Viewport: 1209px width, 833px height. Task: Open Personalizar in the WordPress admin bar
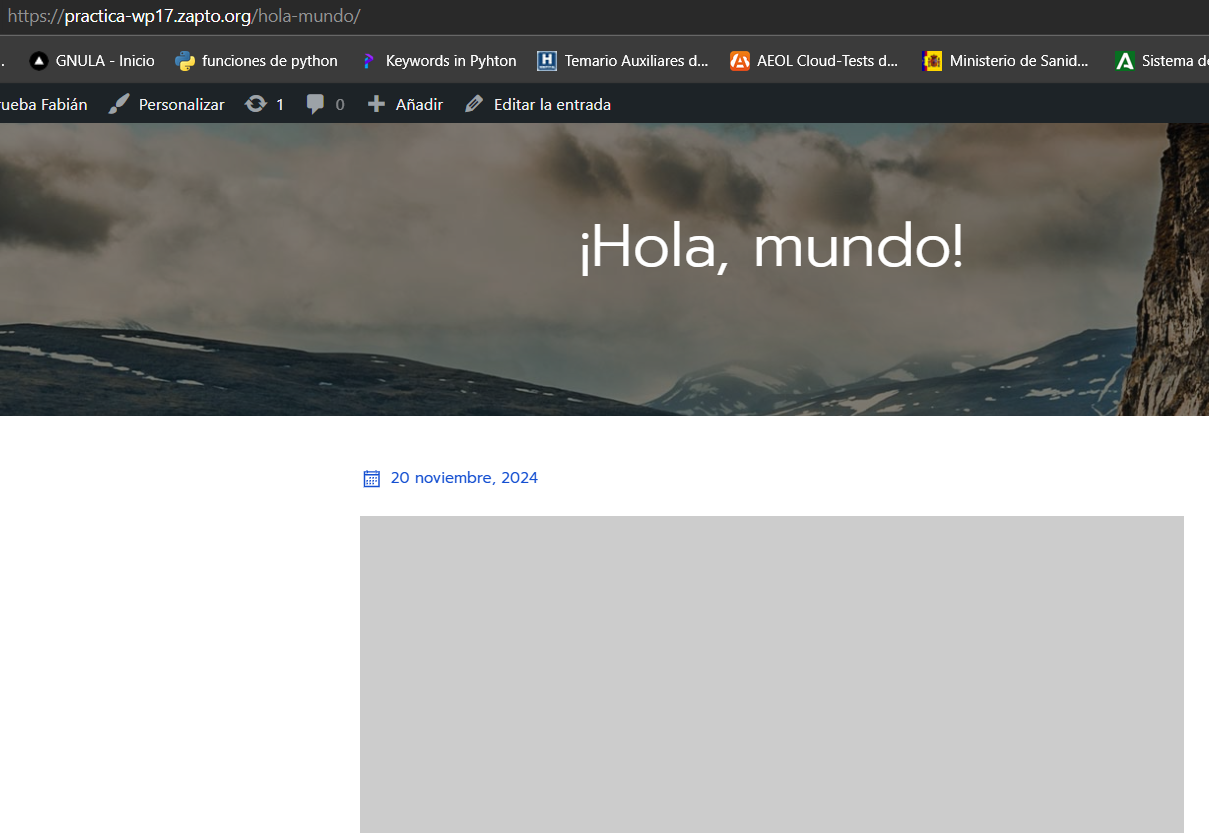(x=181, y=104)
